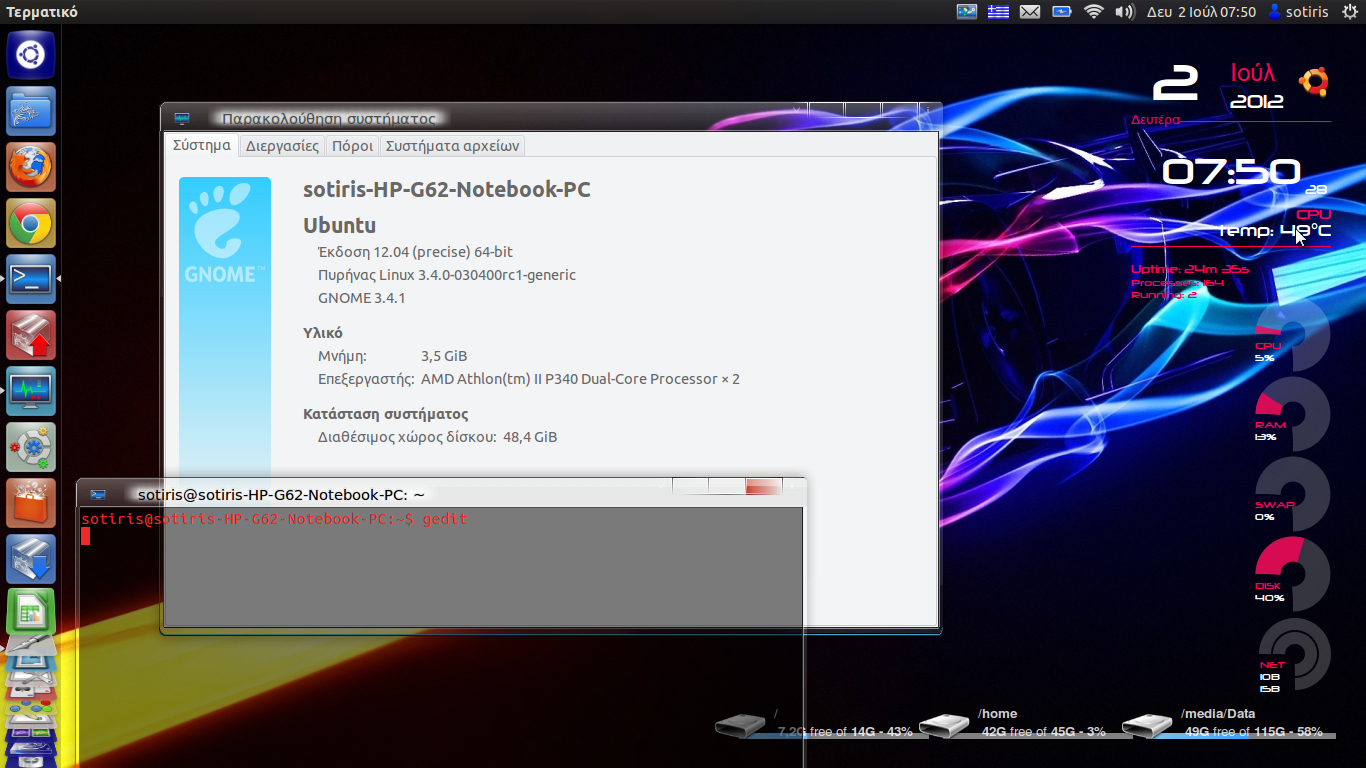Open the sotiris user menu
Screen dimensions: 1366x768
click(1298, 12)
